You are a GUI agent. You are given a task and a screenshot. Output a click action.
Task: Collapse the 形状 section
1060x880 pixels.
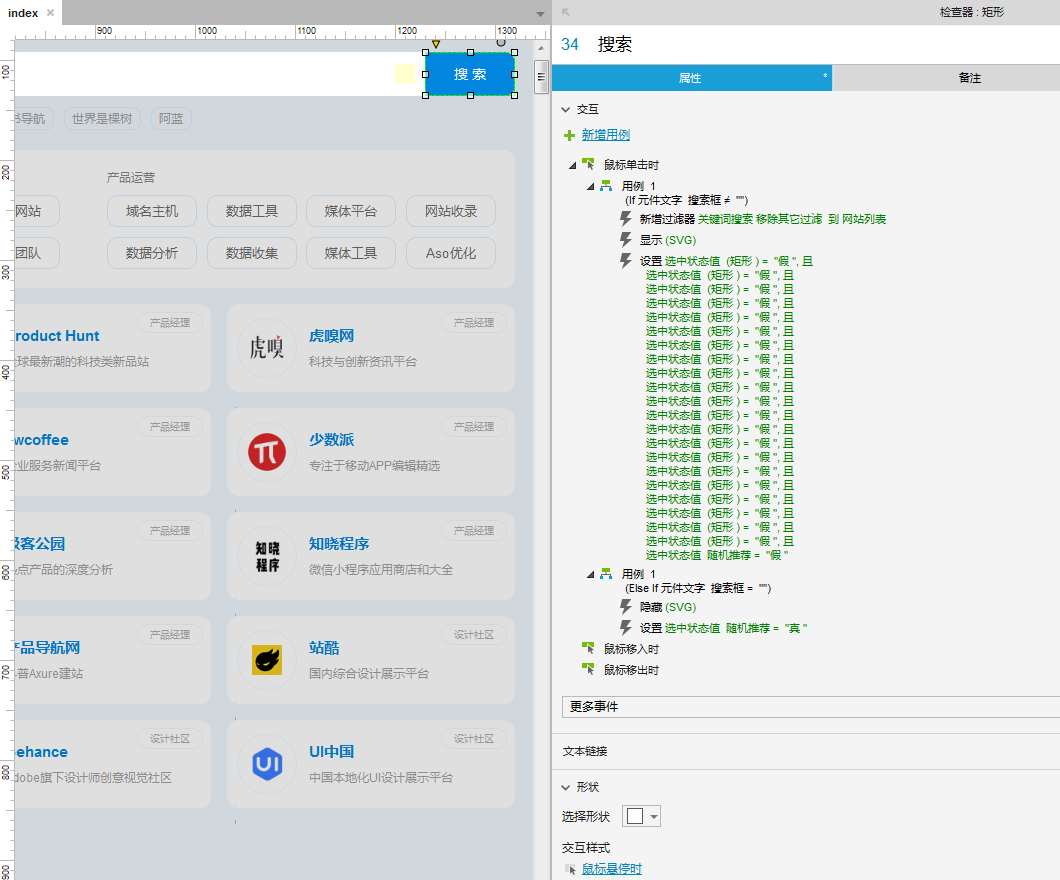tap(566, 787)
